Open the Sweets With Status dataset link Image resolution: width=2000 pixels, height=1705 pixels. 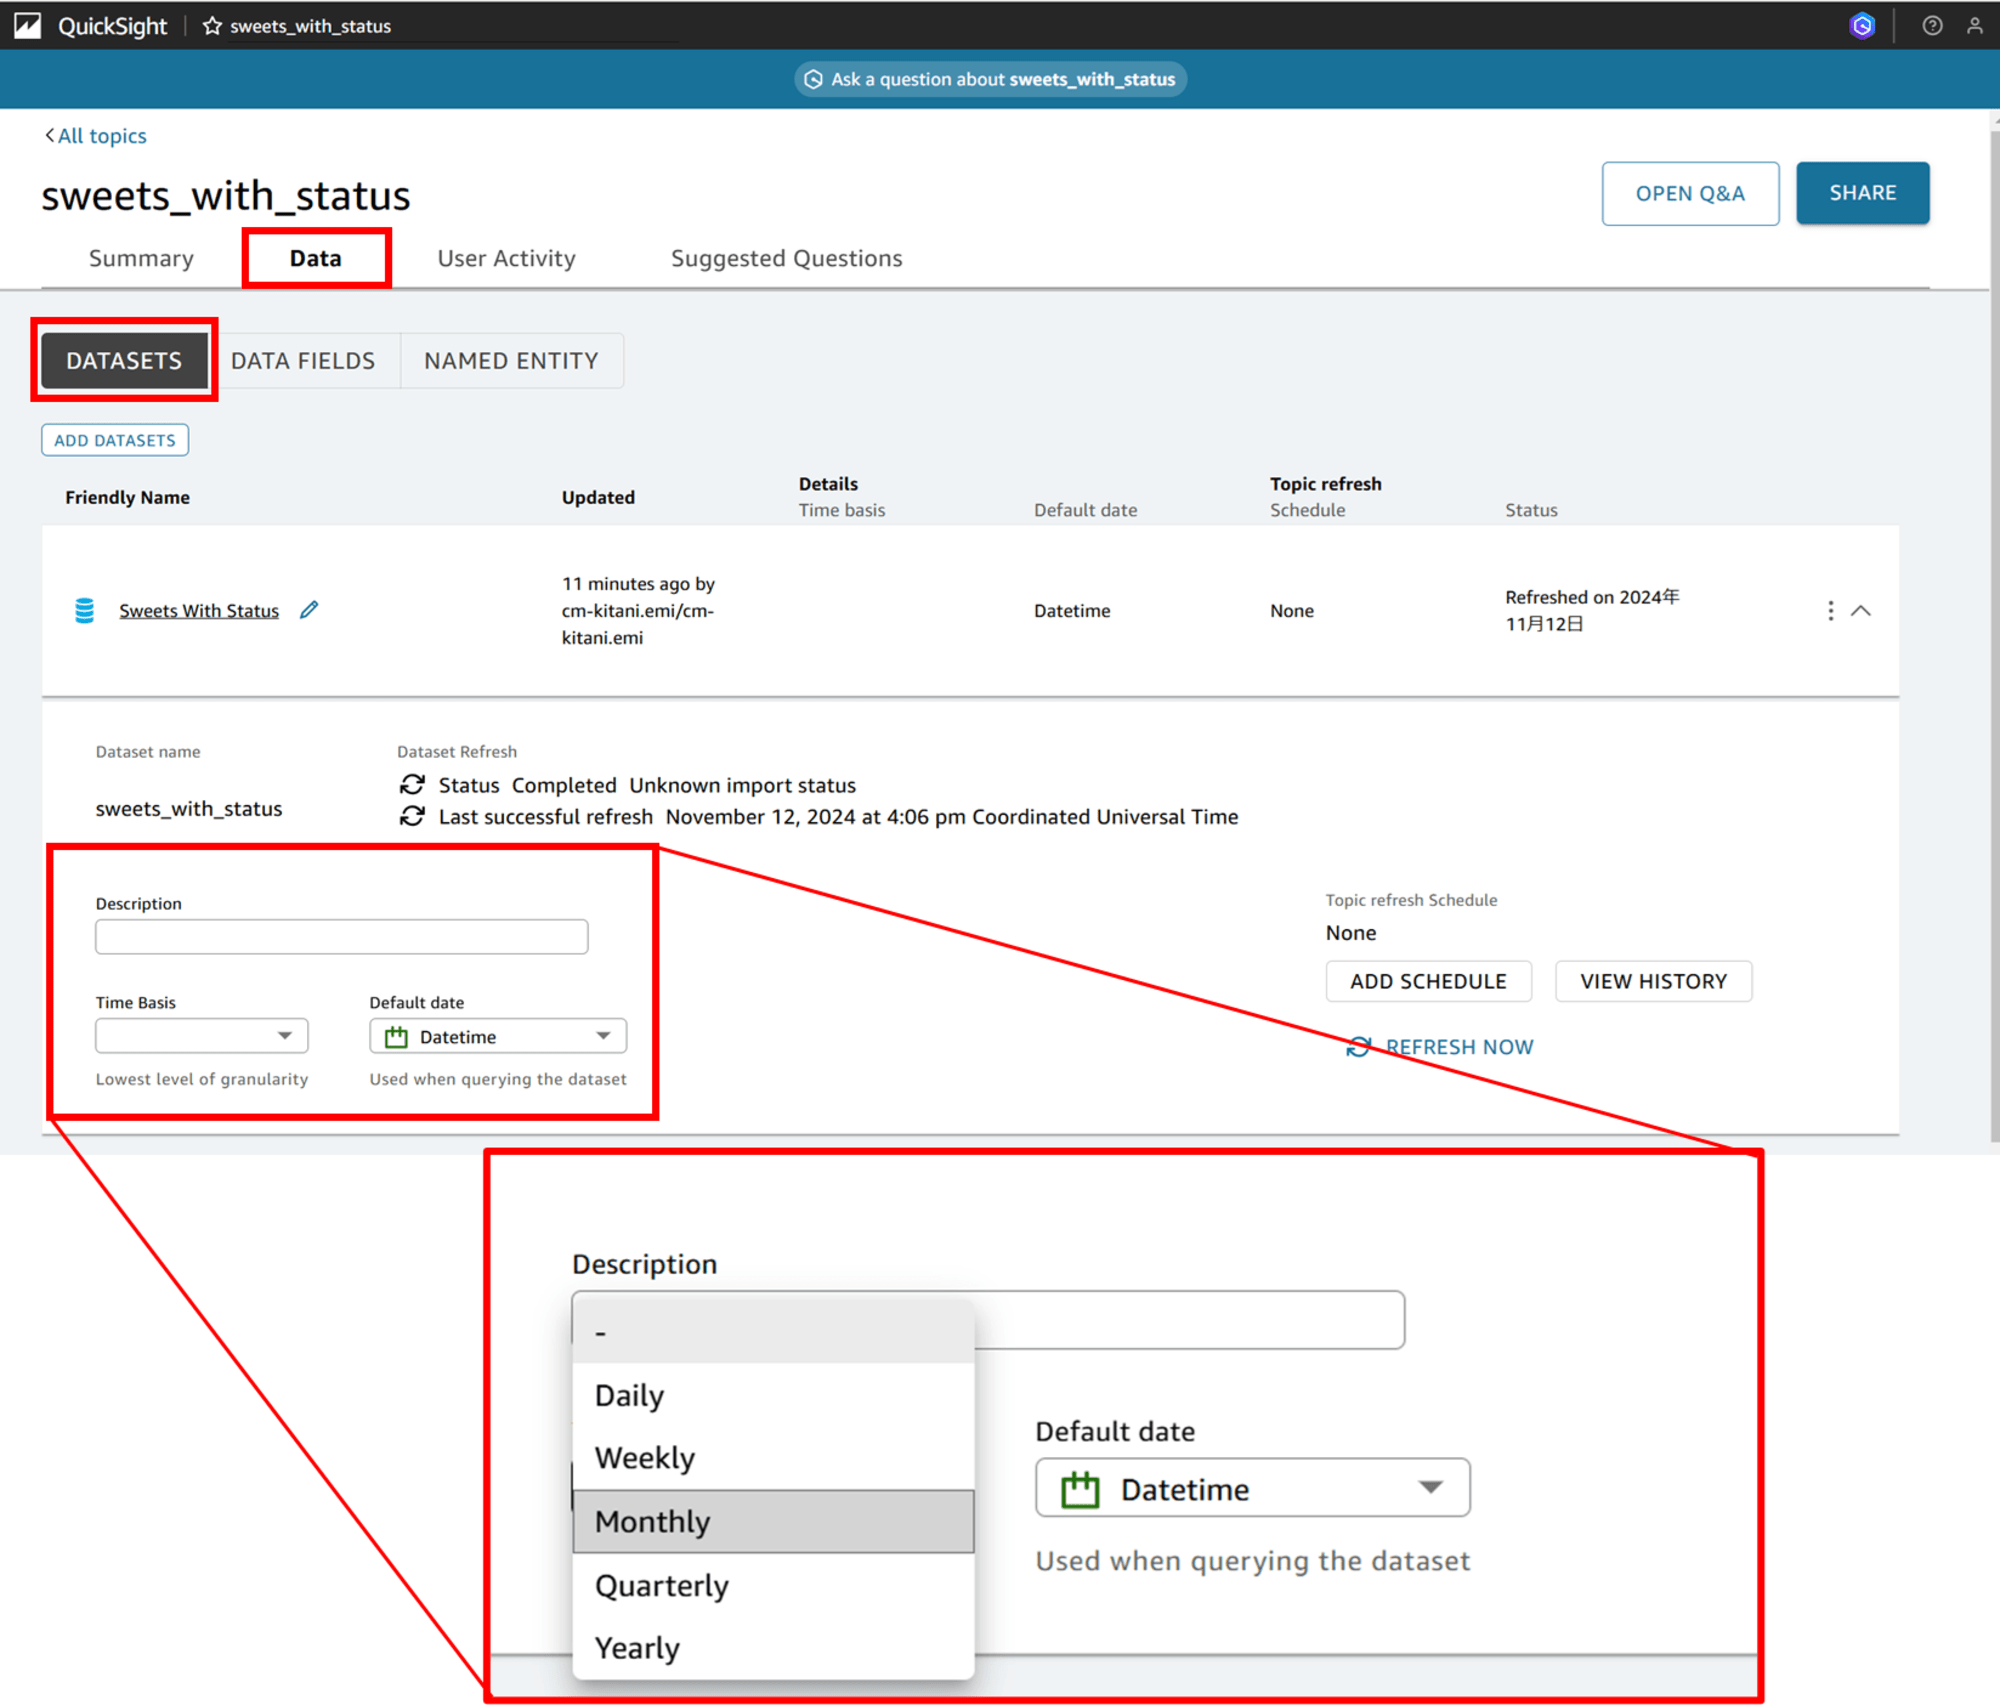pos(199,610)
